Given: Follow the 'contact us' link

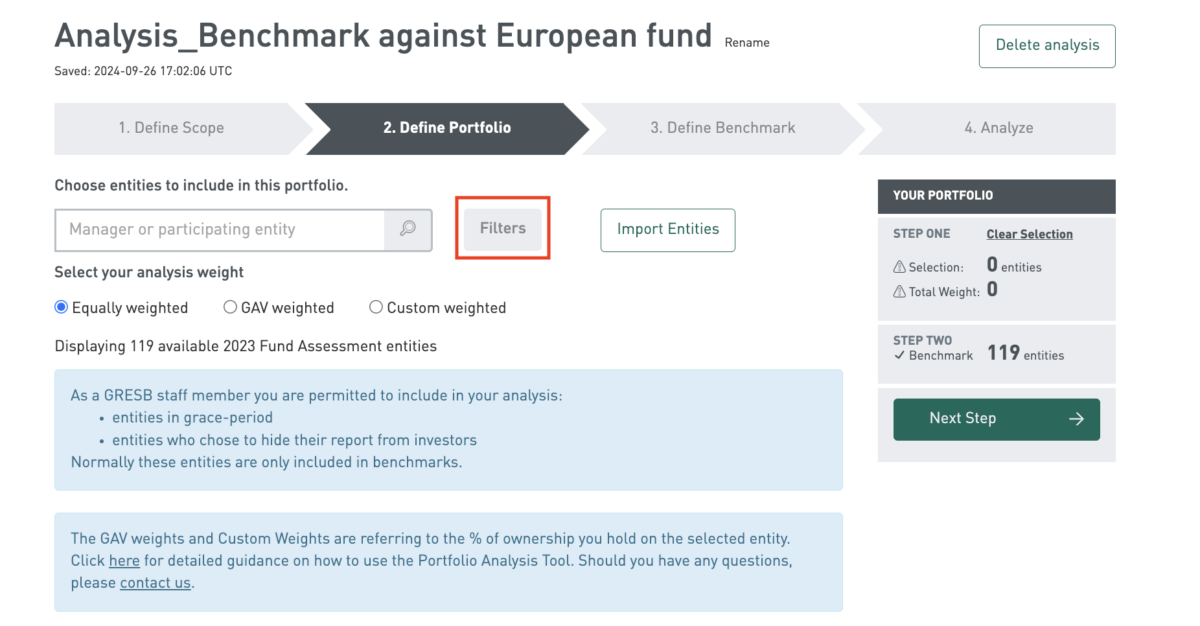Looking at the screenshot, I should tap(155, 583).
